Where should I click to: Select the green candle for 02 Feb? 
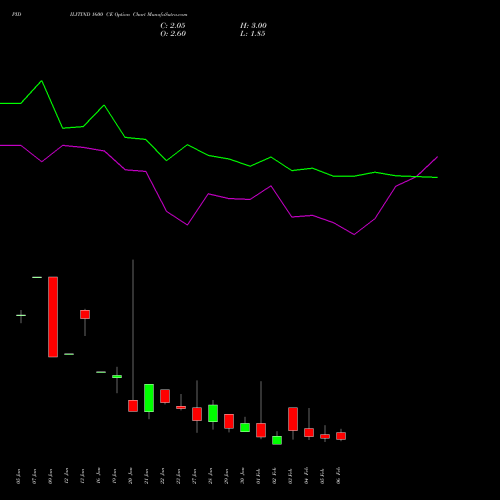tap(277, 440)
